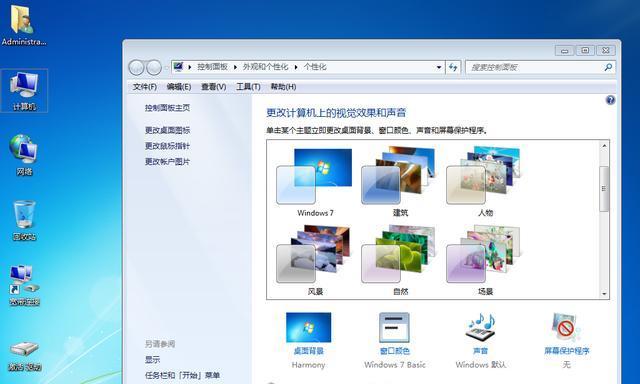Click the back navigation button

tap(136, 67)
